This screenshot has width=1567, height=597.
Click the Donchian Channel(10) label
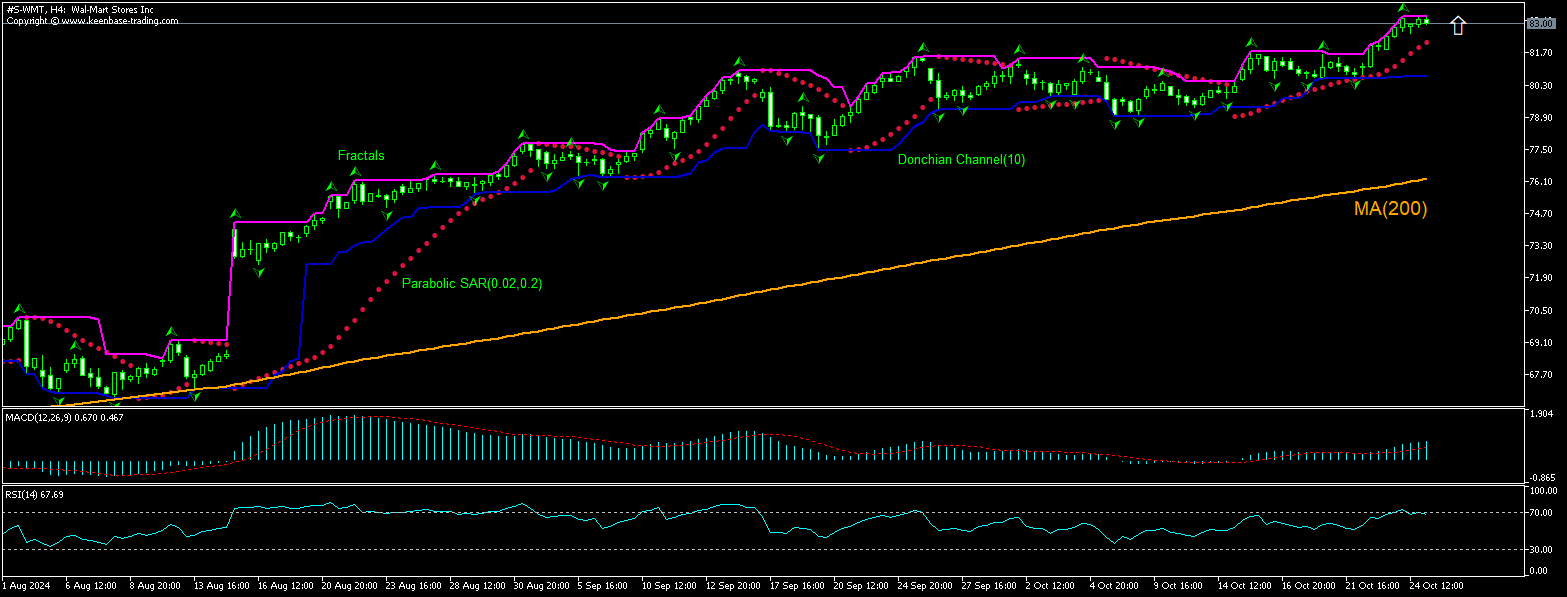960,159
